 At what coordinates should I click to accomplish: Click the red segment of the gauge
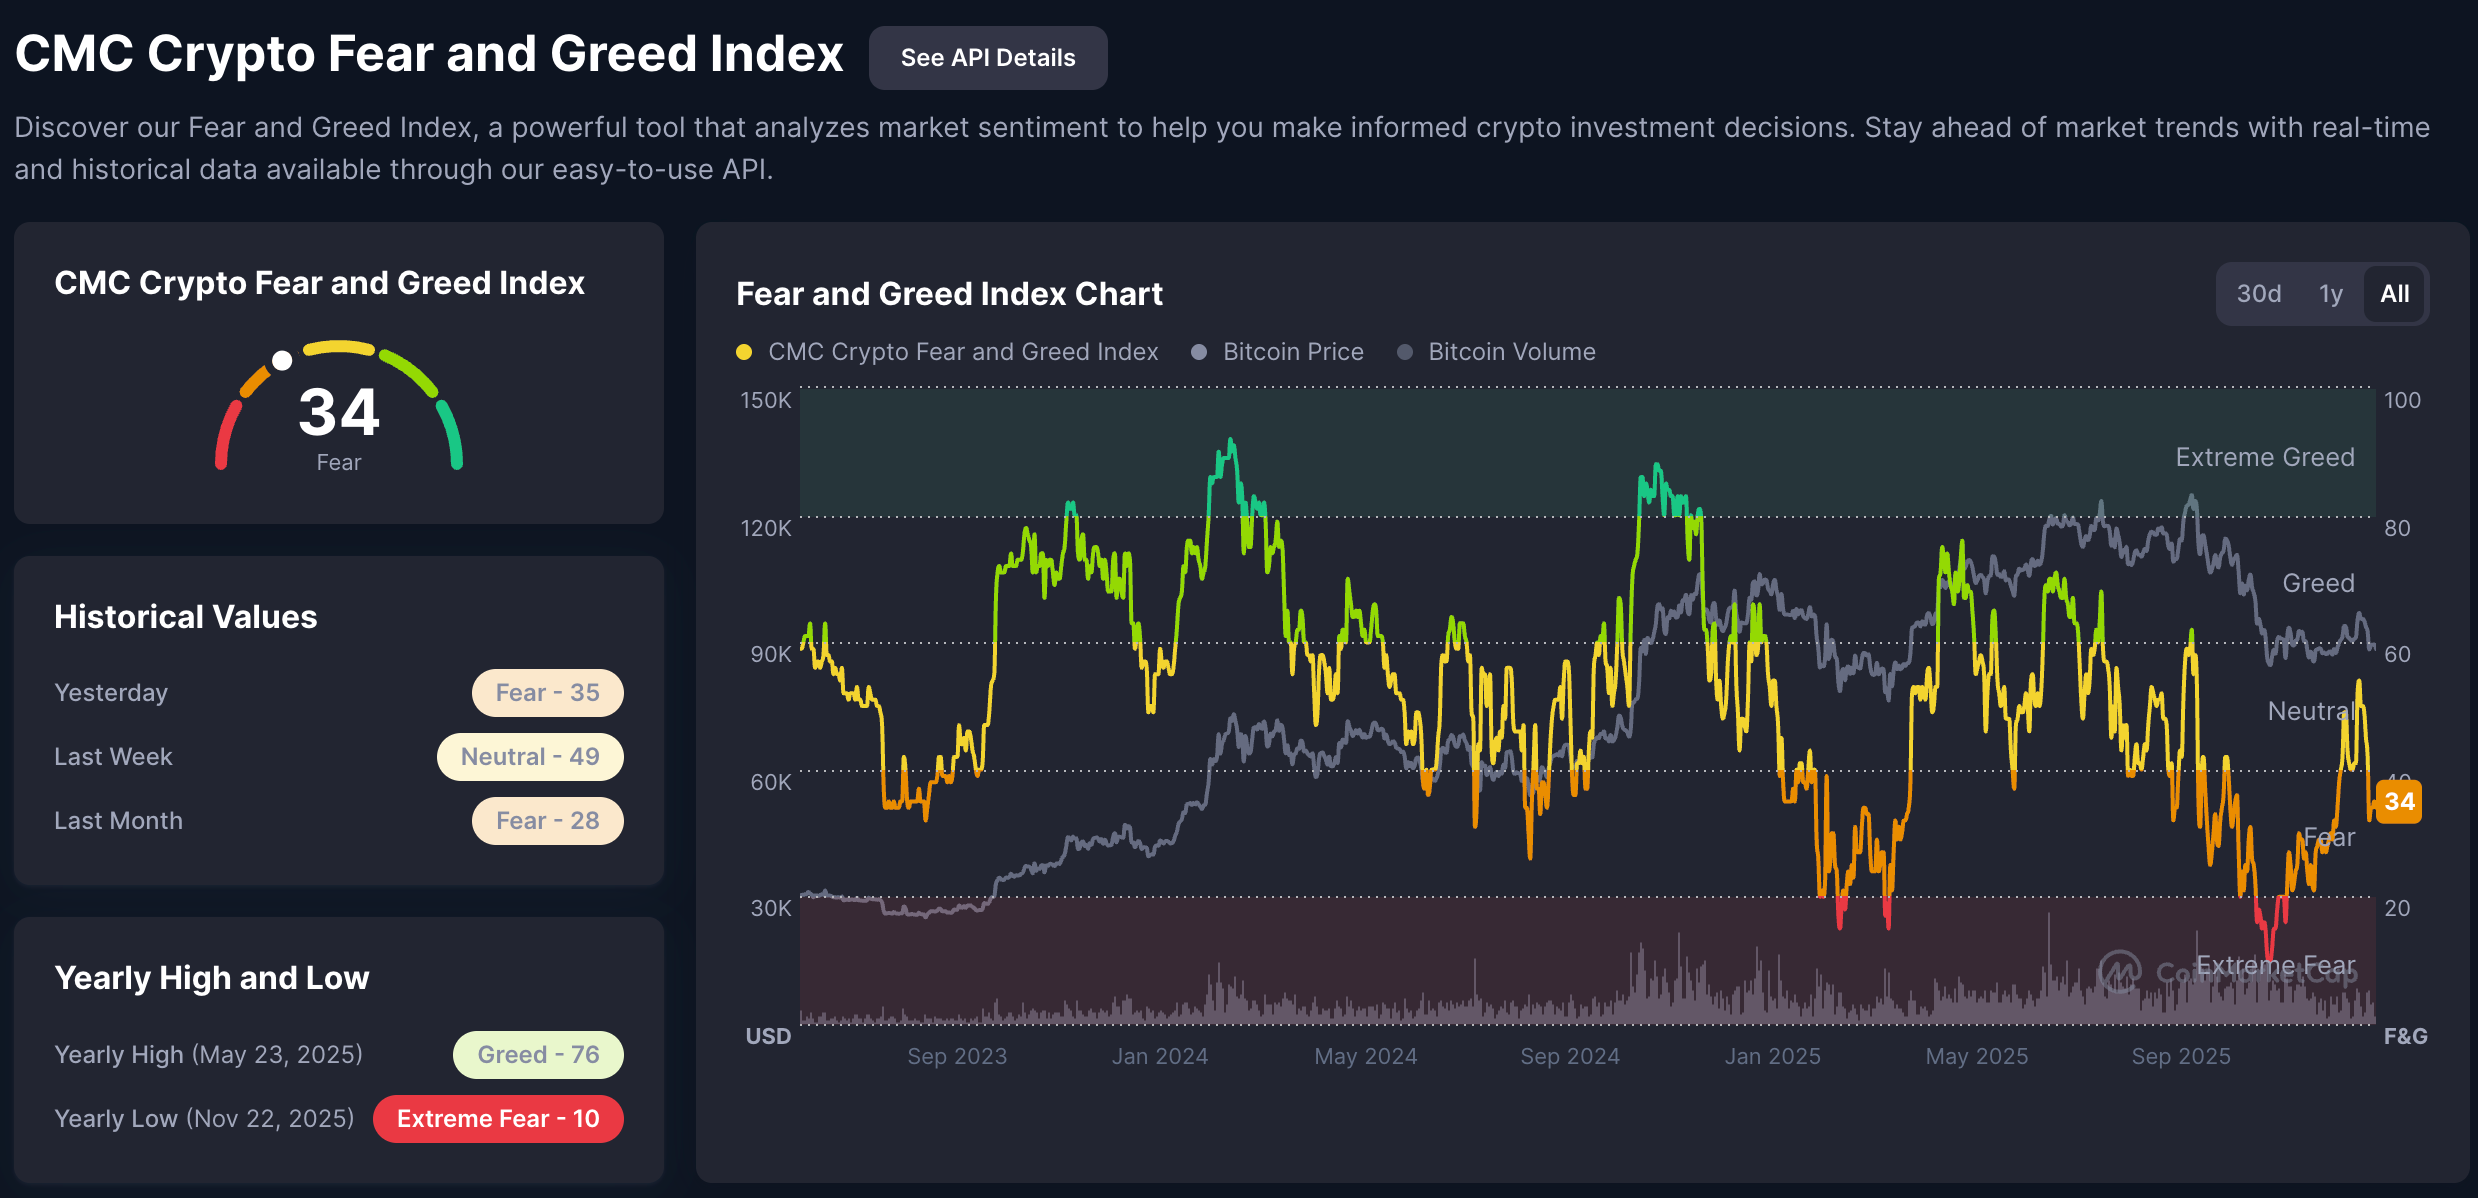(225, 434)
